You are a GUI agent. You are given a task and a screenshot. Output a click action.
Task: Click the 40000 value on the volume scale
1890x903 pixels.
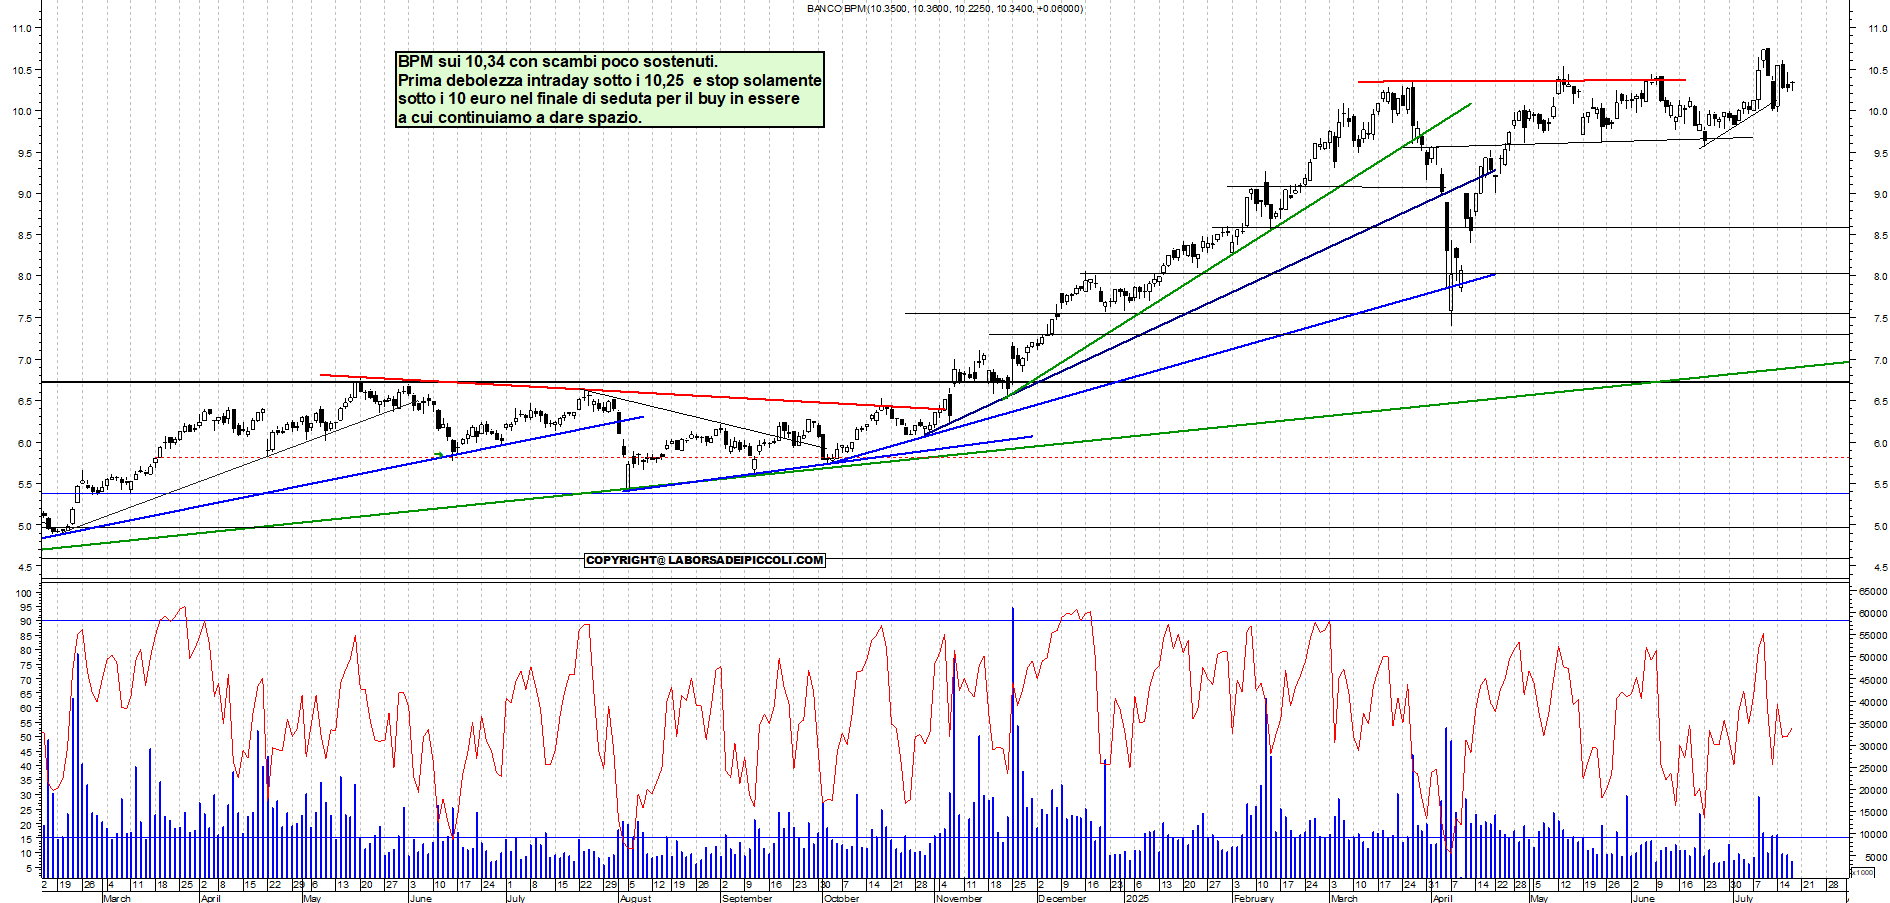click(1873, 703)
